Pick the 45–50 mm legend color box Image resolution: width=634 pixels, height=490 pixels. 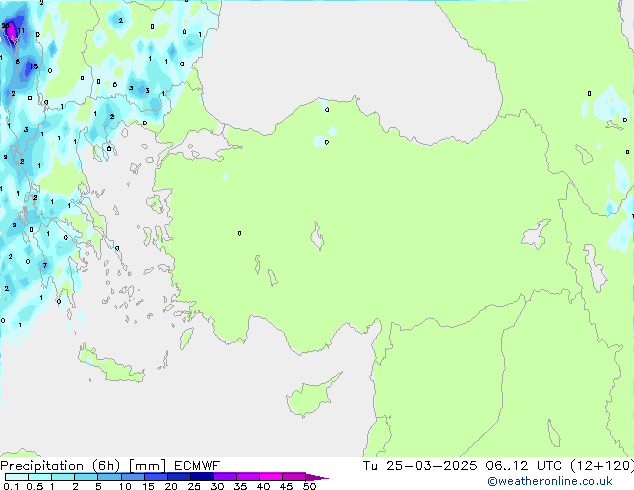pos(294,477)
